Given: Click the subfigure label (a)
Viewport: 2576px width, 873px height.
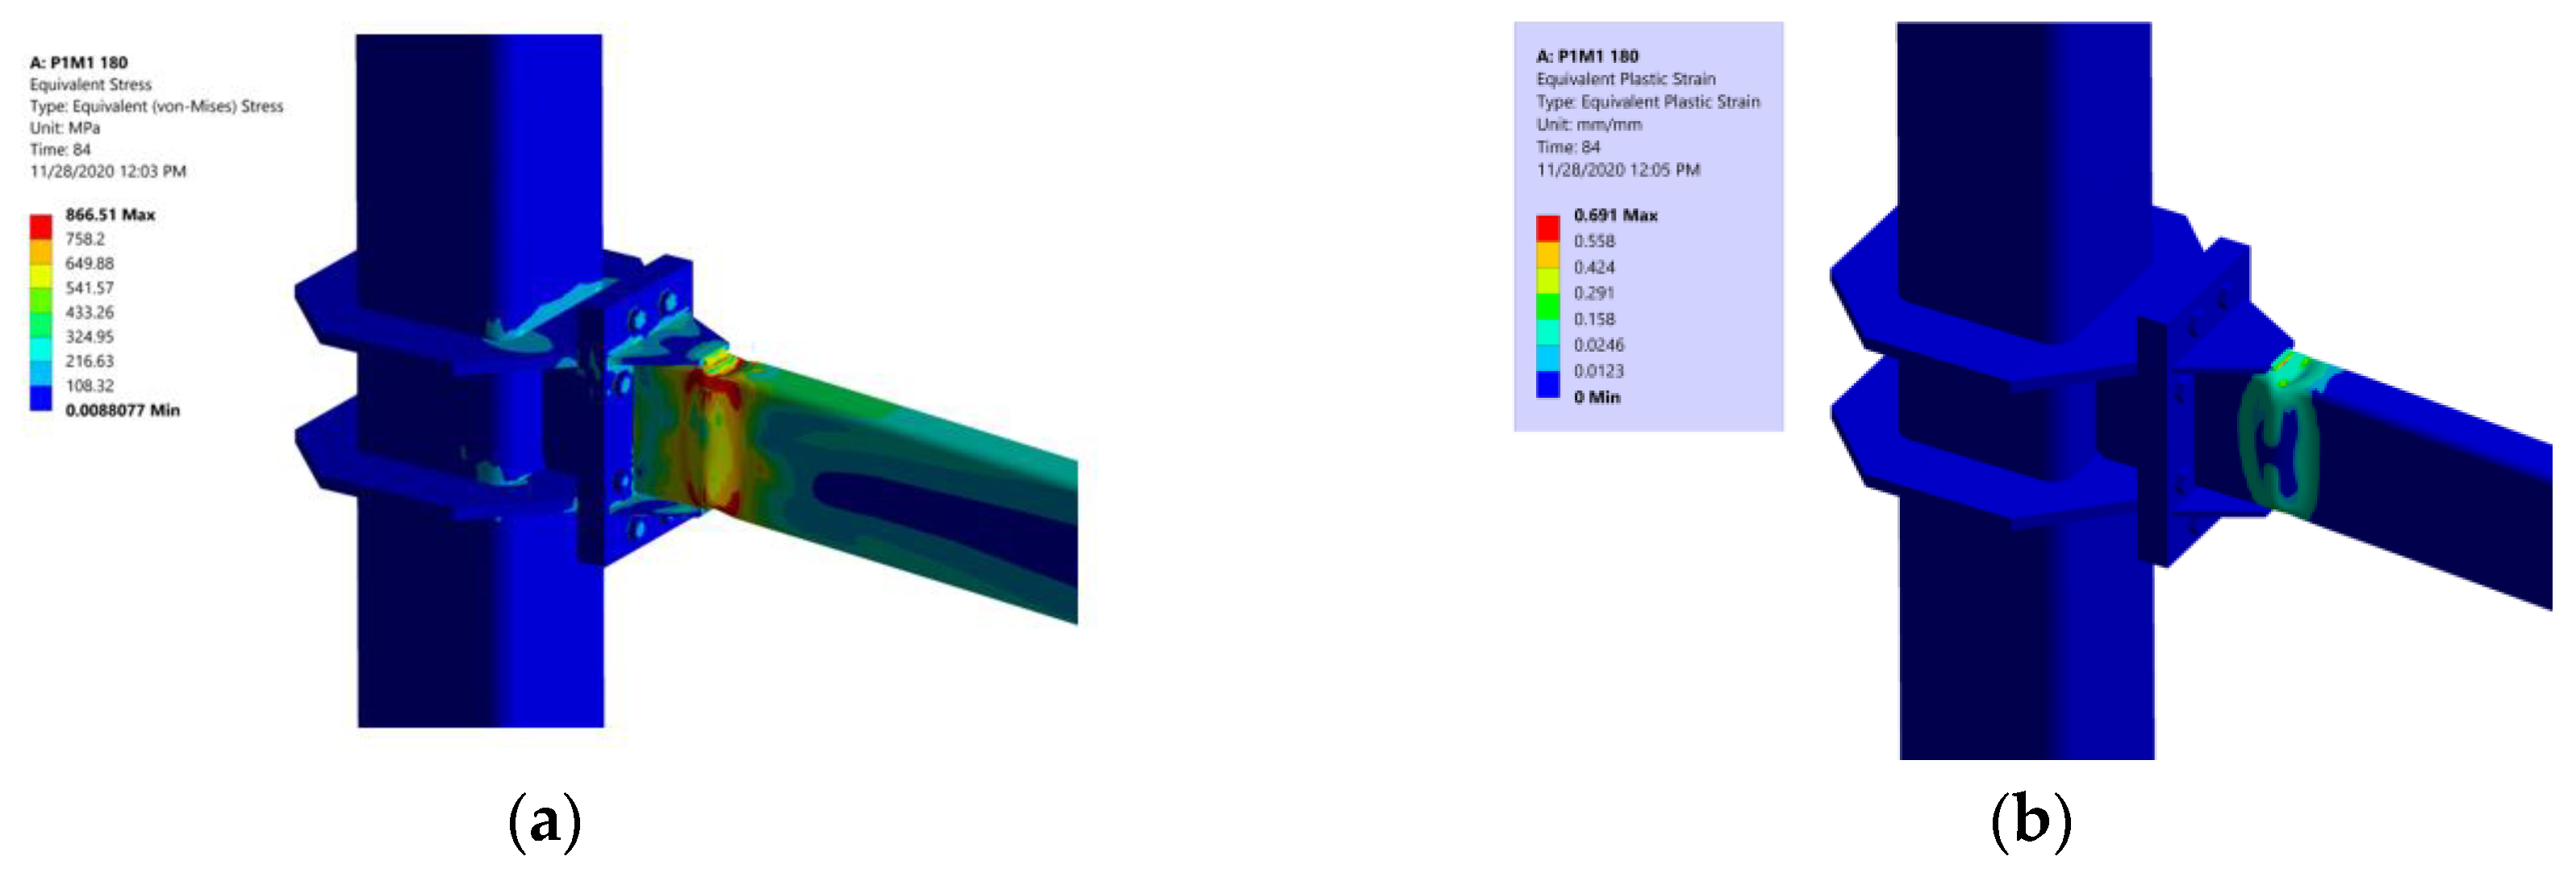Looking at the screenshot, I should tap(544, 822).
